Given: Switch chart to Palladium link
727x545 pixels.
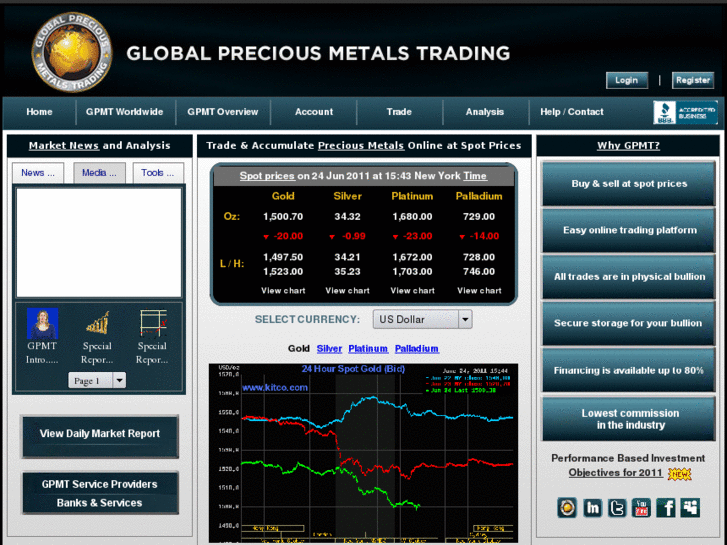Looking at the screenshot, I should (417, 349).
